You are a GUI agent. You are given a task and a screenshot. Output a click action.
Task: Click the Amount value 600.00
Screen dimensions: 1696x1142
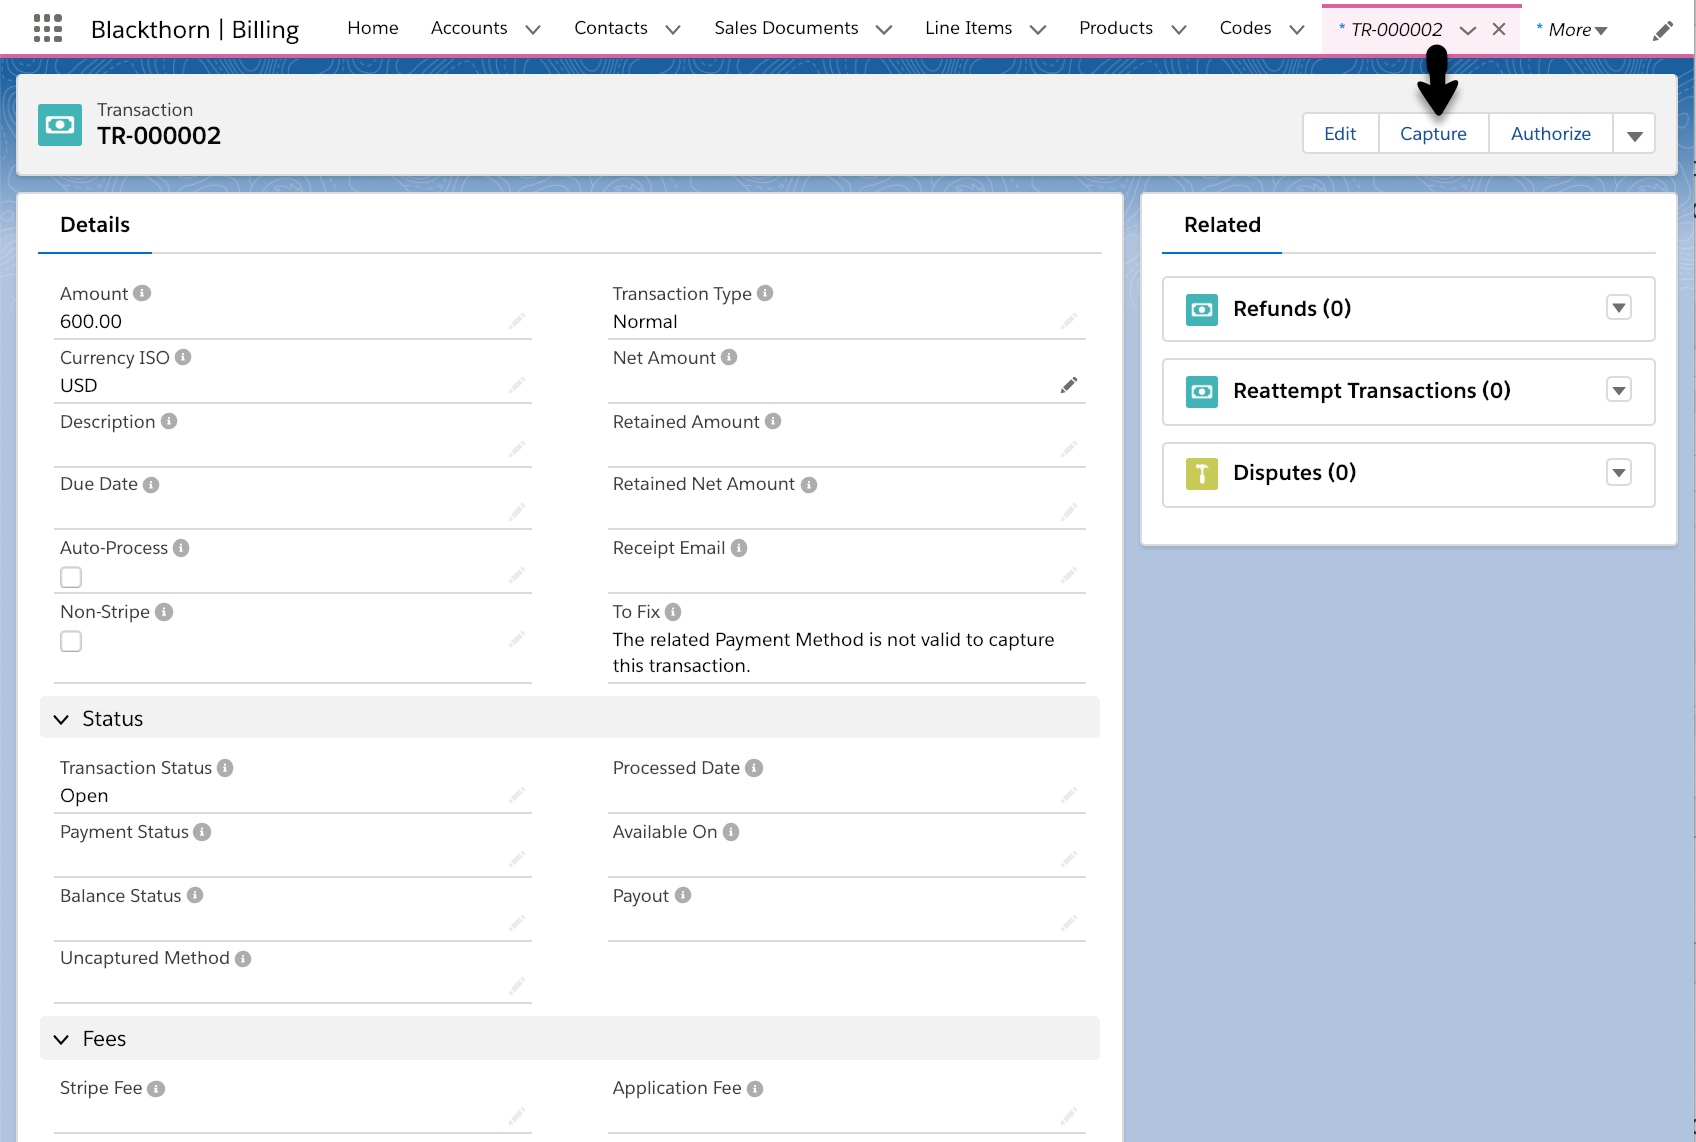click(x=91, y=321)
